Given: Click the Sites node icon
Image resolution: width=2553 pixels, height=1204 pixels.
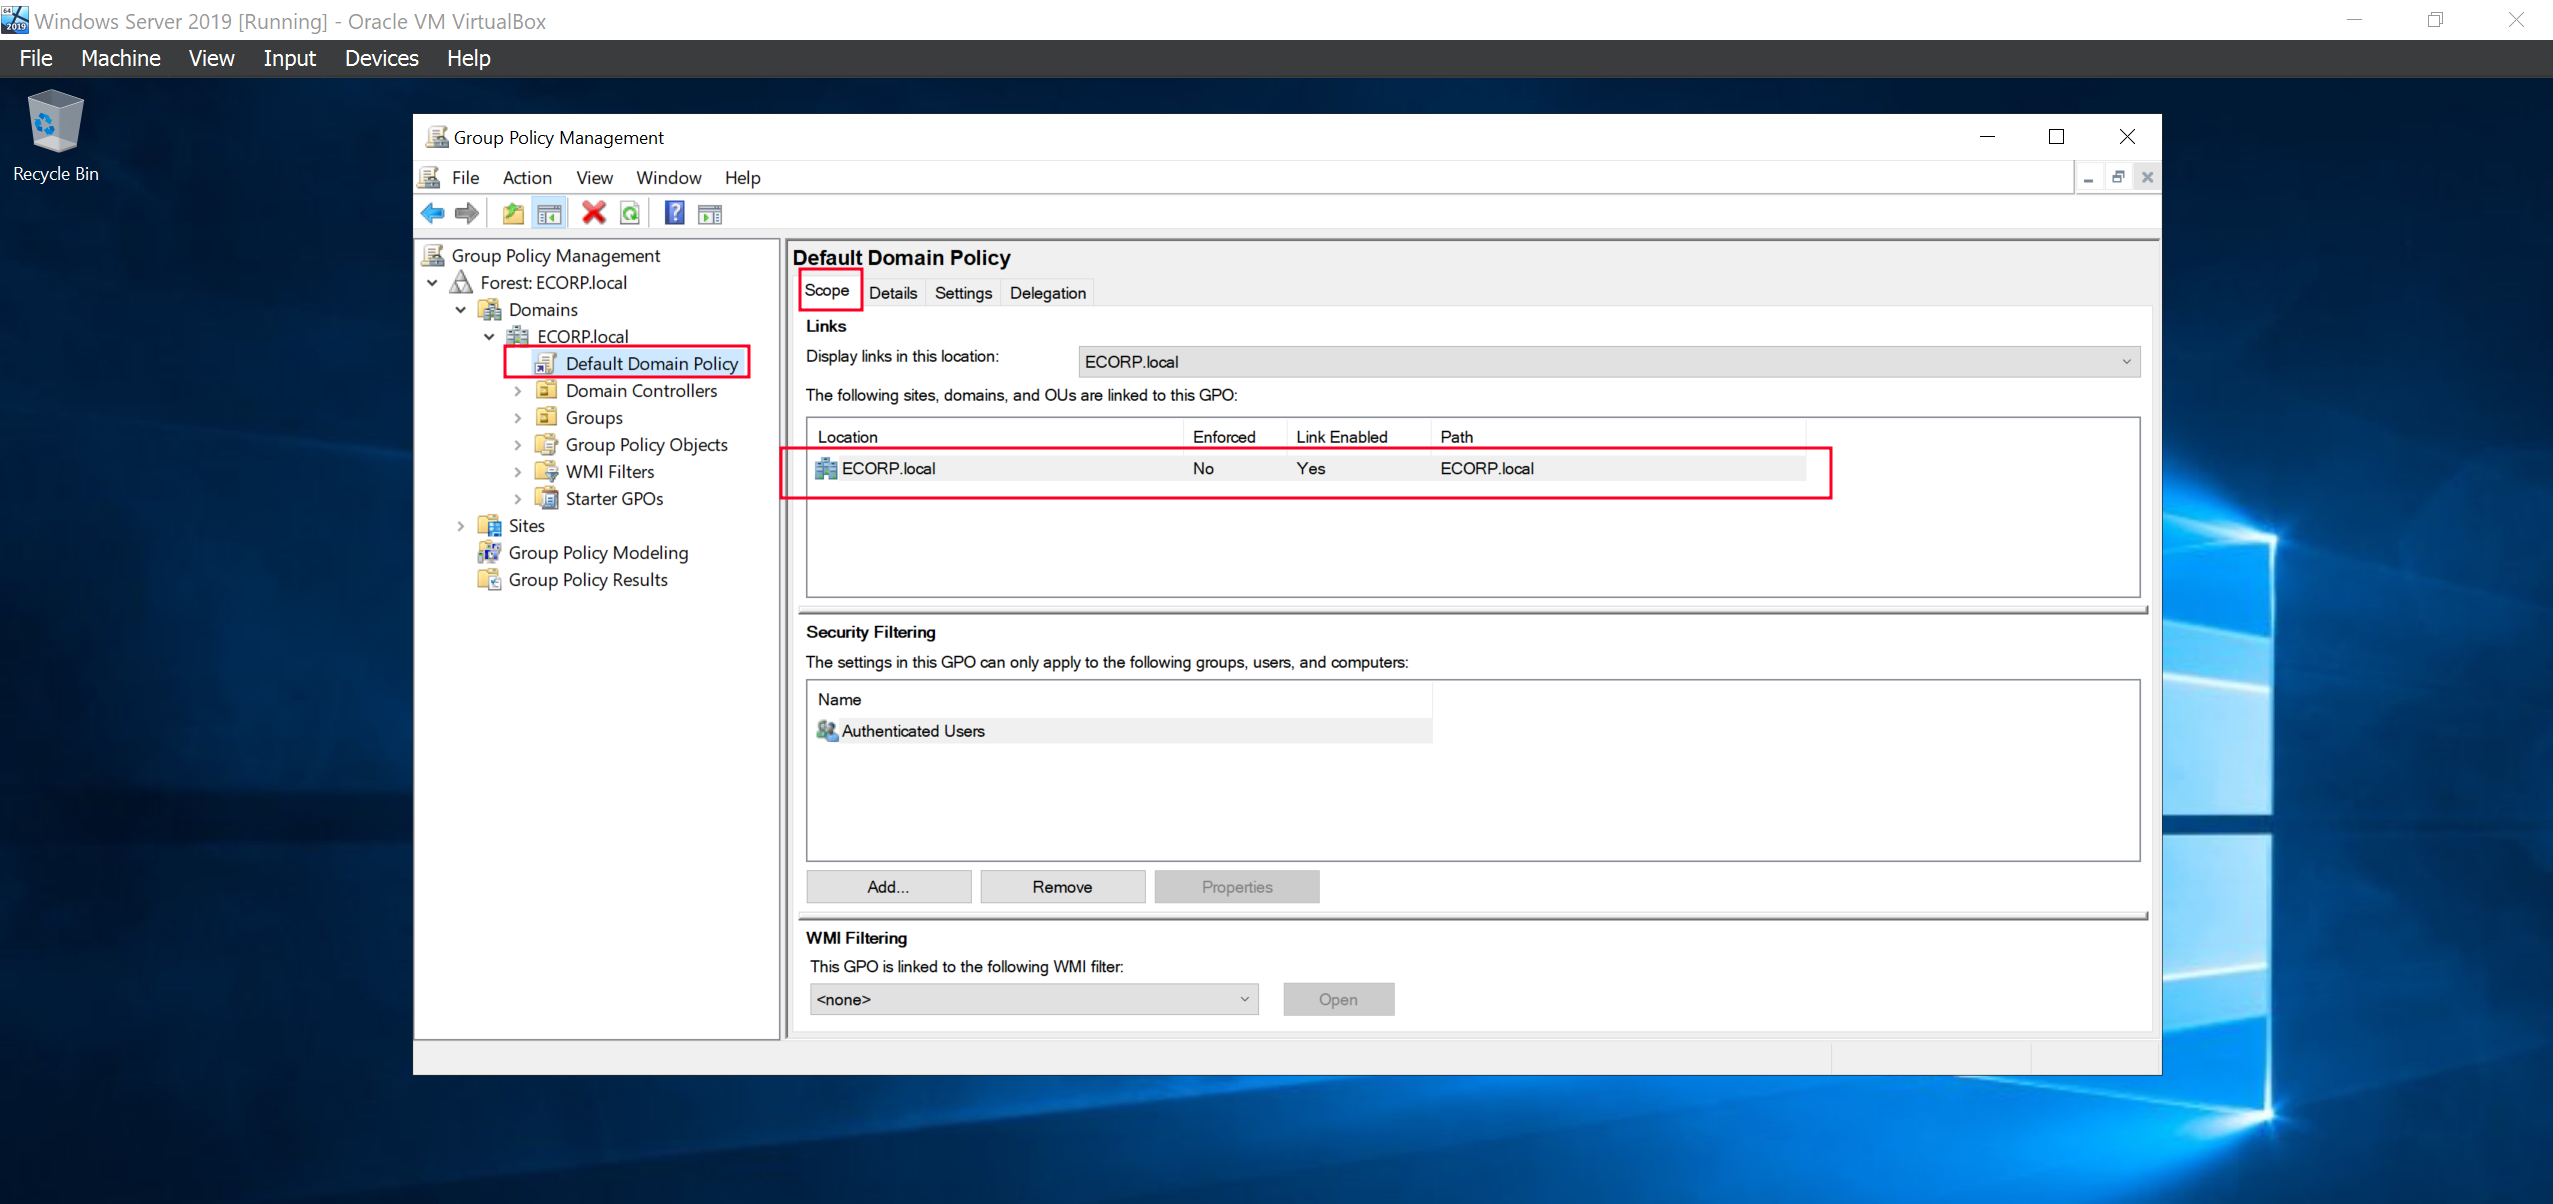Looking at the screenshot, I should click(490, 525).
